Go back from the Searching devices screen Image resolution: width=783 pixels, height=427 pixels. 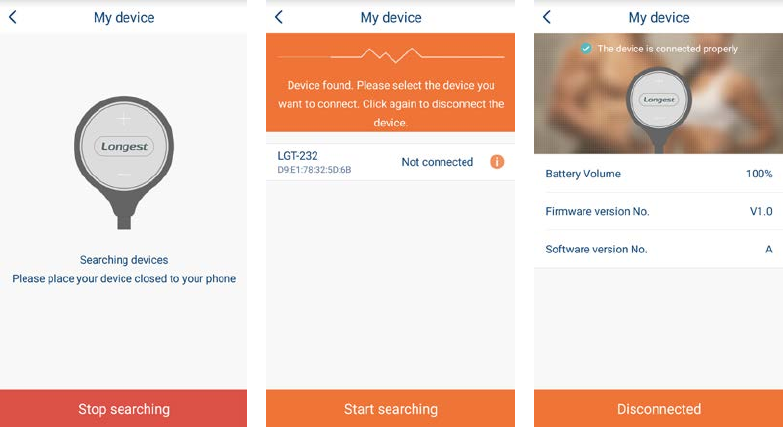click(x=13, y=17)
